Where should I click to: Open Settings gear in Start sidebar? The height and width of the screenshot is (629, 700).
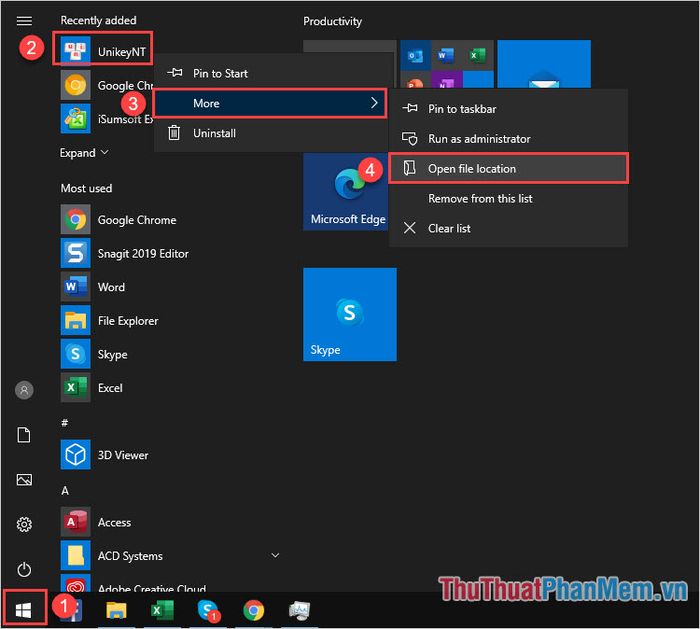25,524
